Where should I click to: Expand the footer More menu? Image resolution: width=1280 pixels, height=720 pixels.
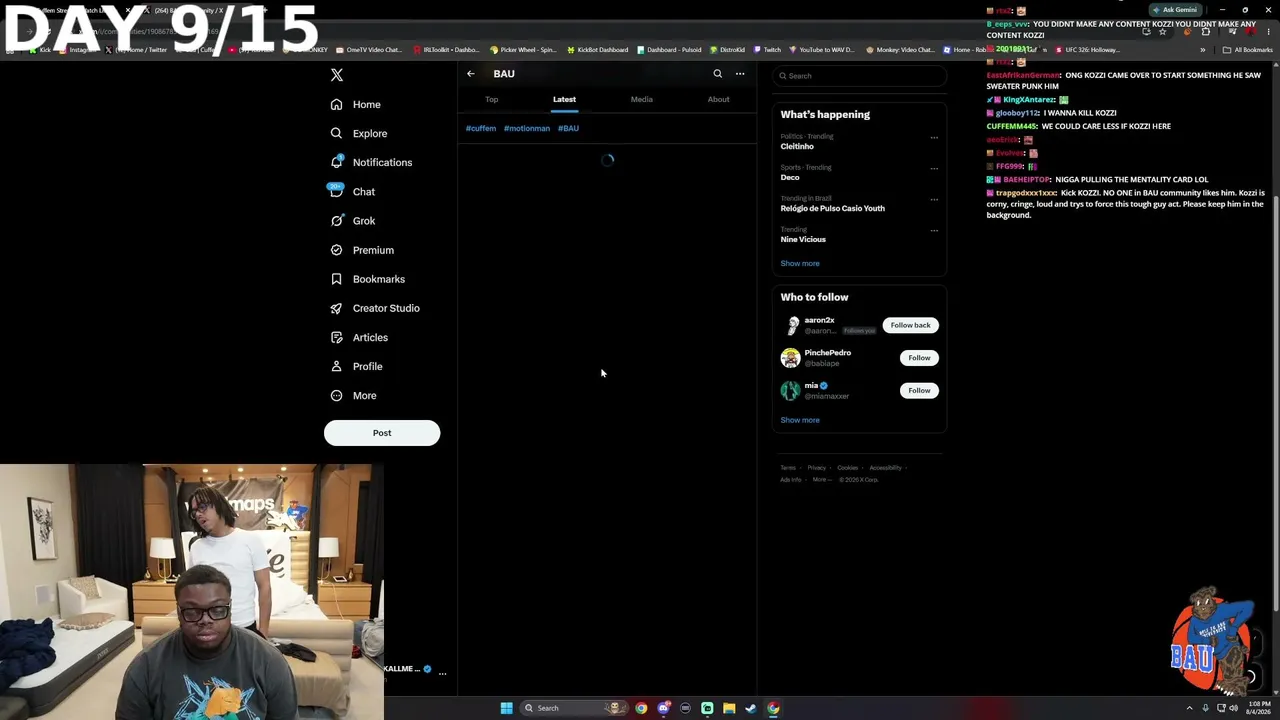pyautogui.click(x=821, y=480)
